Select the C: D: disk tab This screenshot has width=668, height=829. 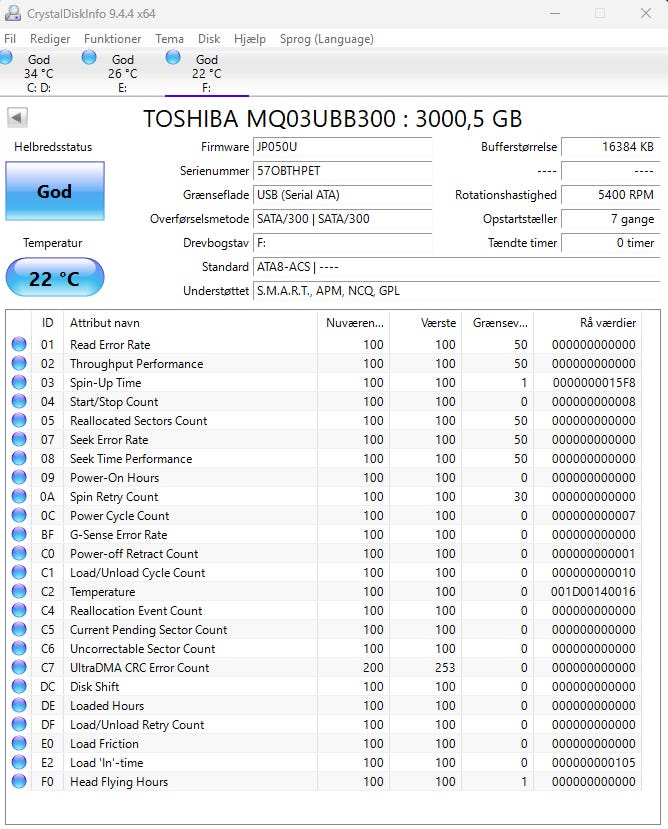pyautogui.click(x=39, y=73)
